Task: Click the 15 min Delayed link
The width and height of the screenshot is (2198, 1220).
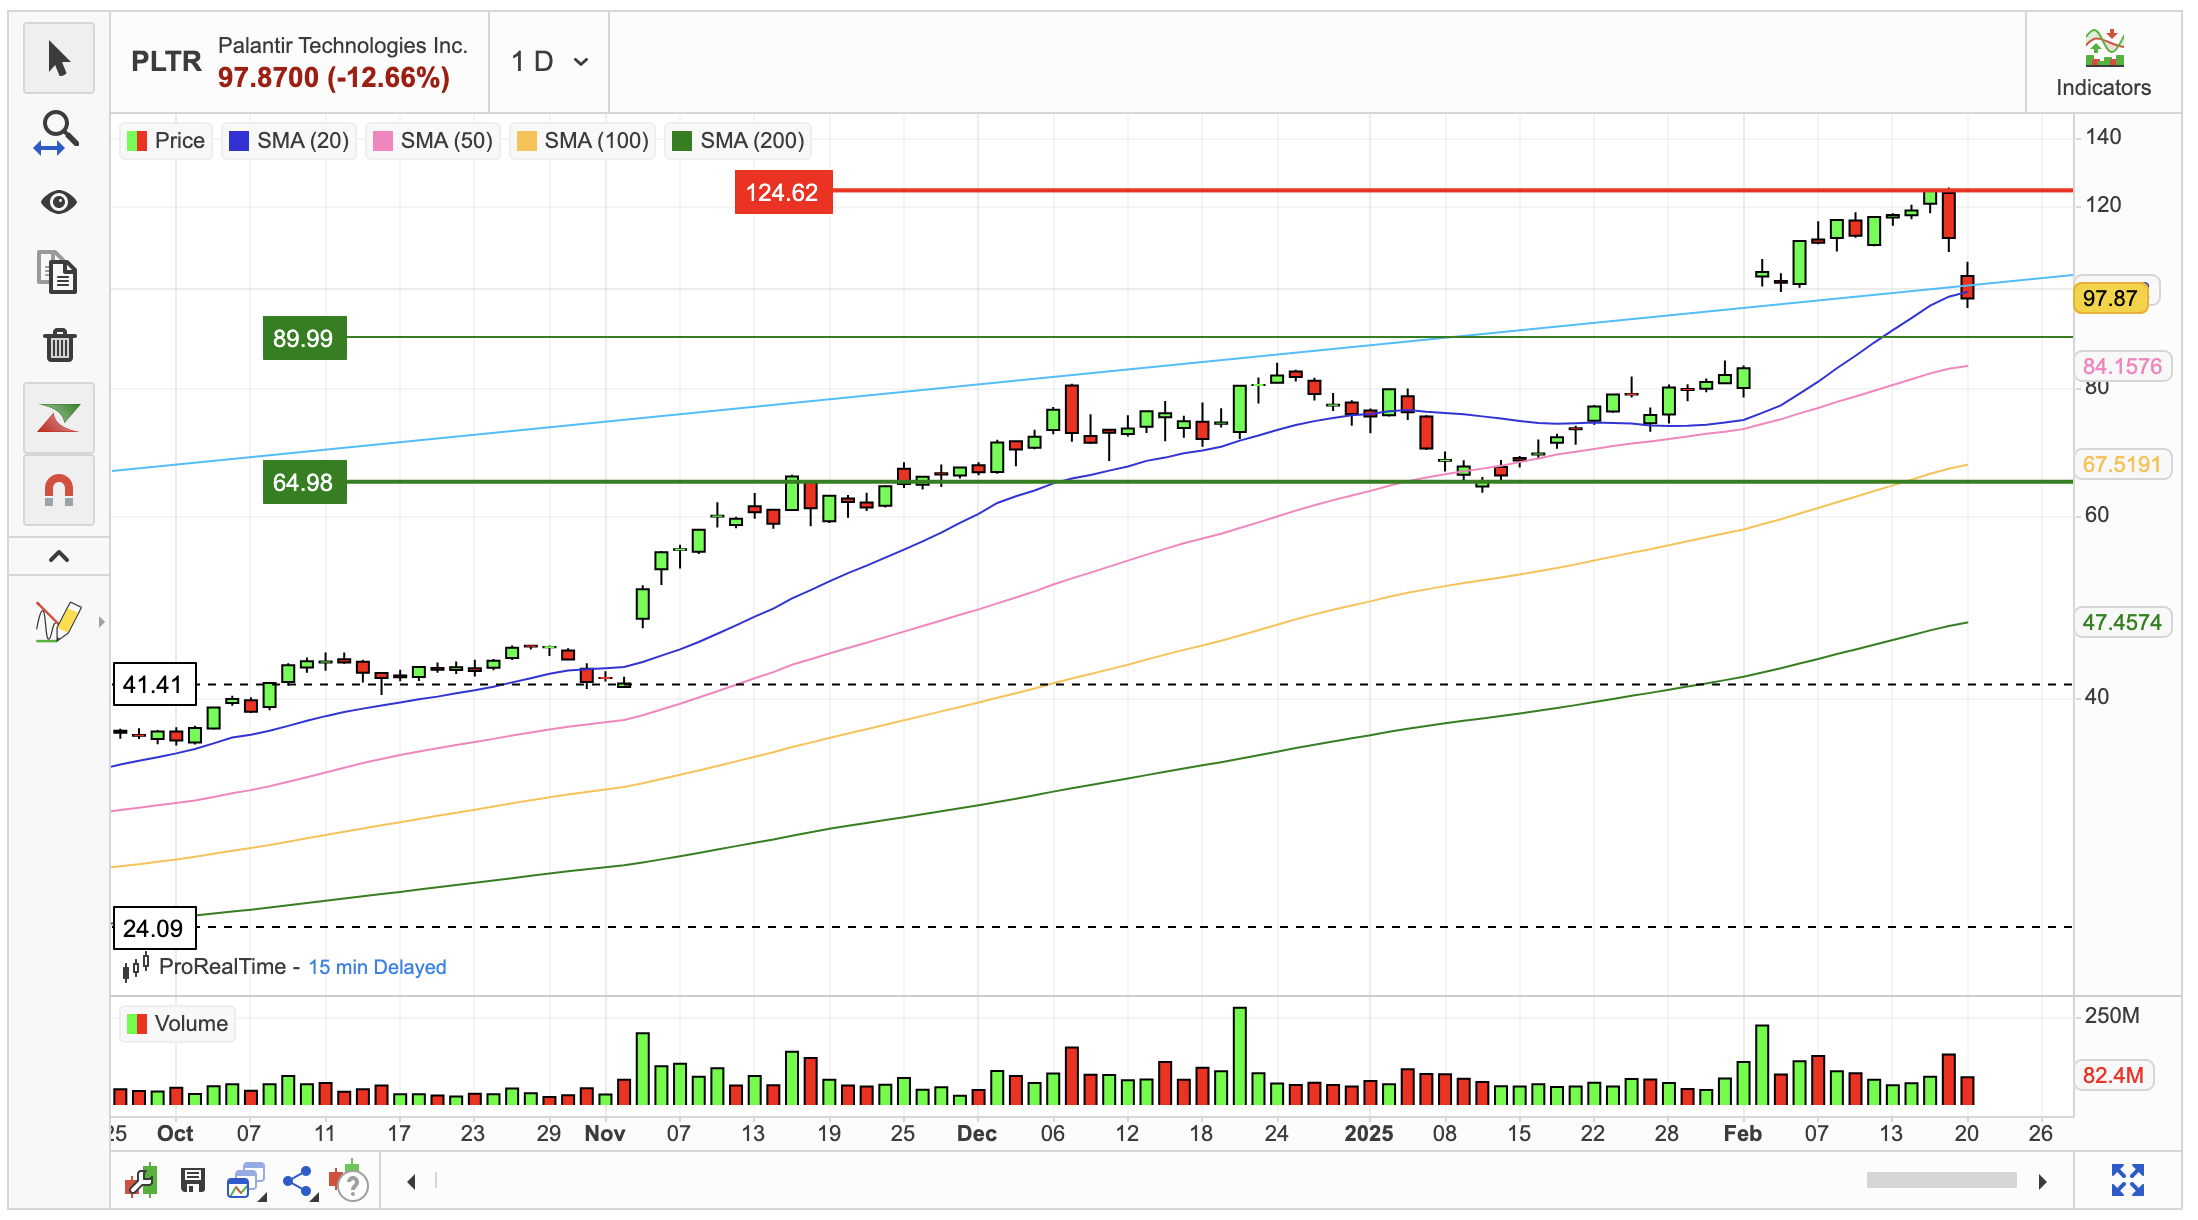Action: click(377, 967)
